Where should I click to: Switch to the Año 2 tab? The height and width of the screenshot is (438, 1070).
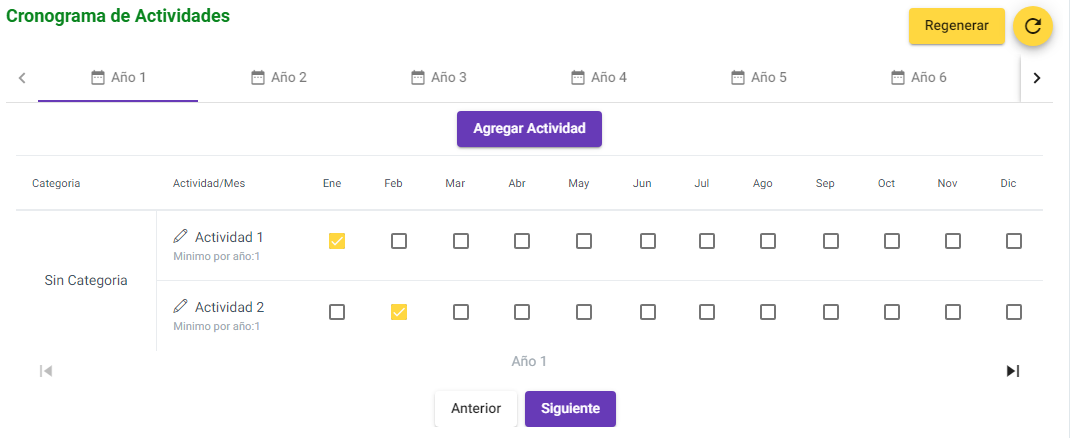coord(278,78)
